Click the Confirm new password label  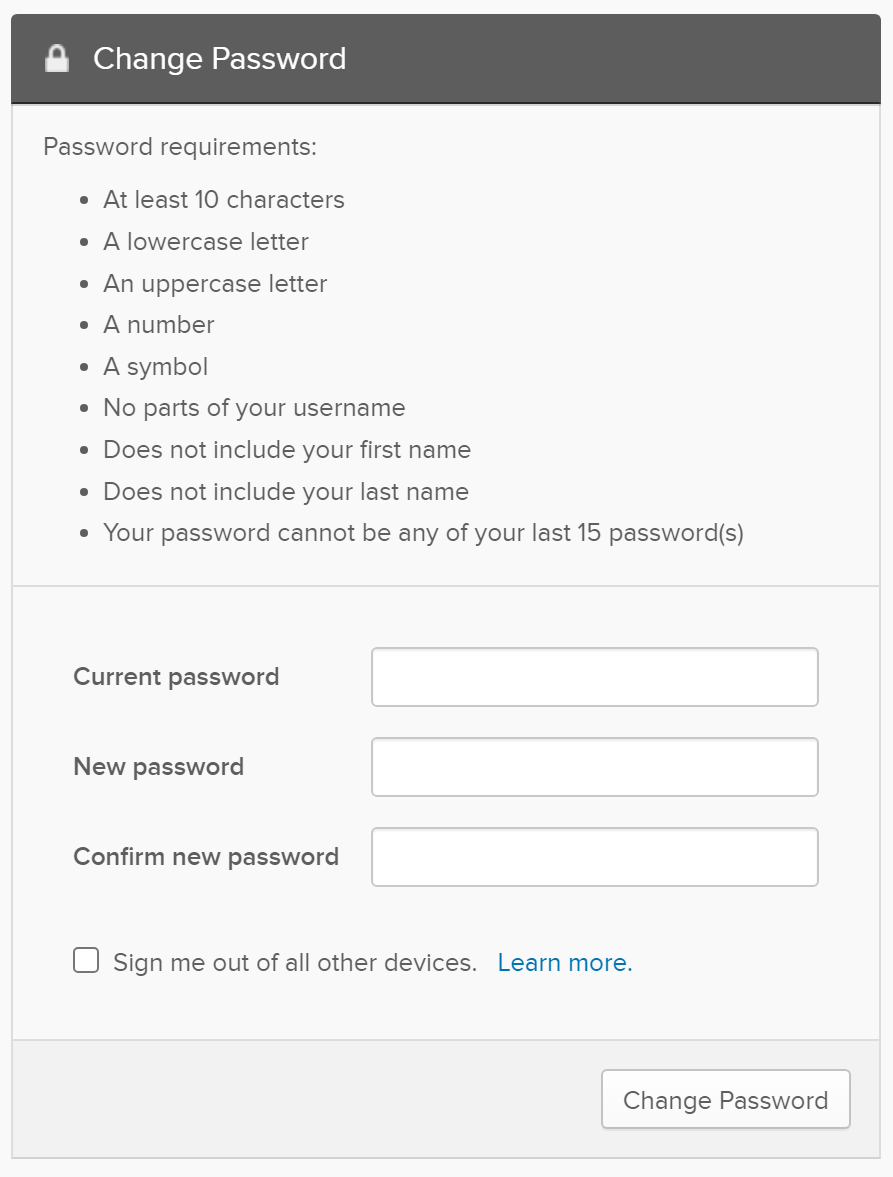click(x=206, y=857)
